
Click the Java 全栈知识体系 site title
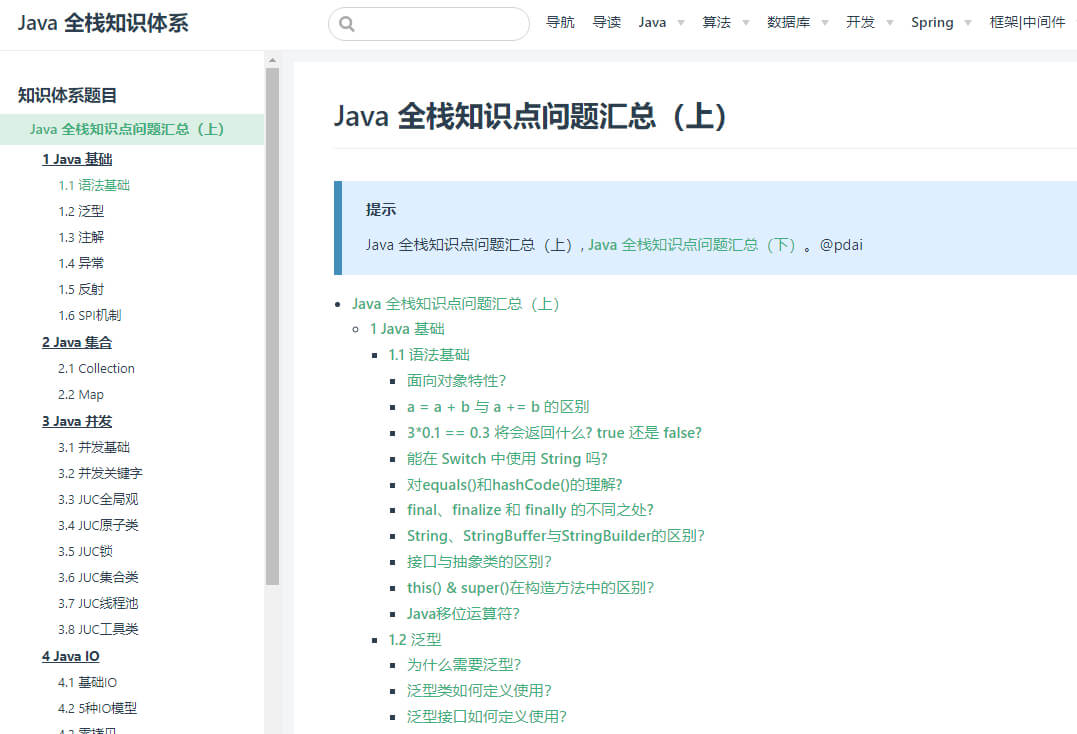103,23
